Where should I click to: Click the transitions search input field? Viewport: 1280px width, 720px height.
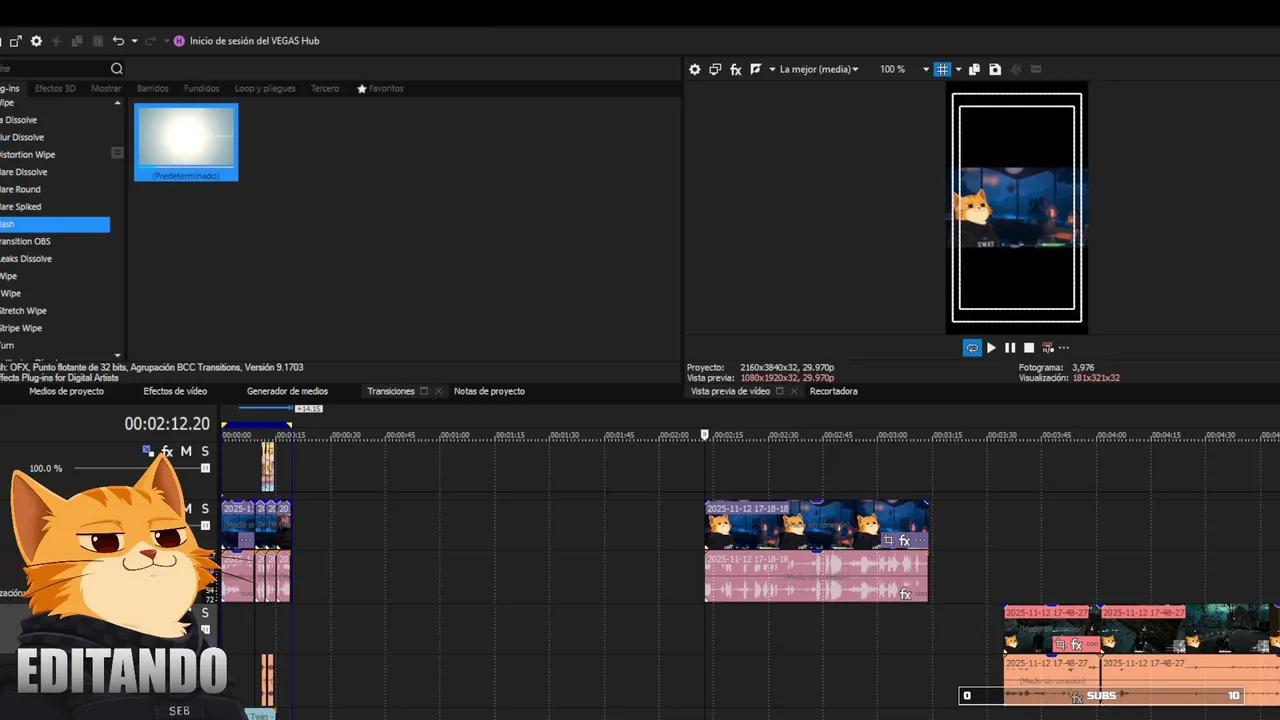54,69
